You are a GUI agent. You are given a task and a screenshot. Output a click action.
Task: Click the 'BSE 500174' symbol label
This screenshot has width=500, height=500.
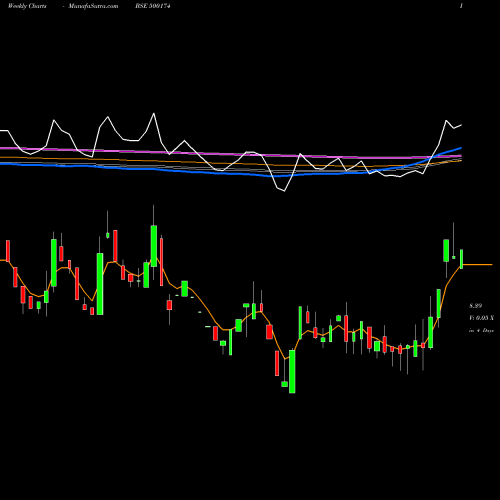(153, 6)
